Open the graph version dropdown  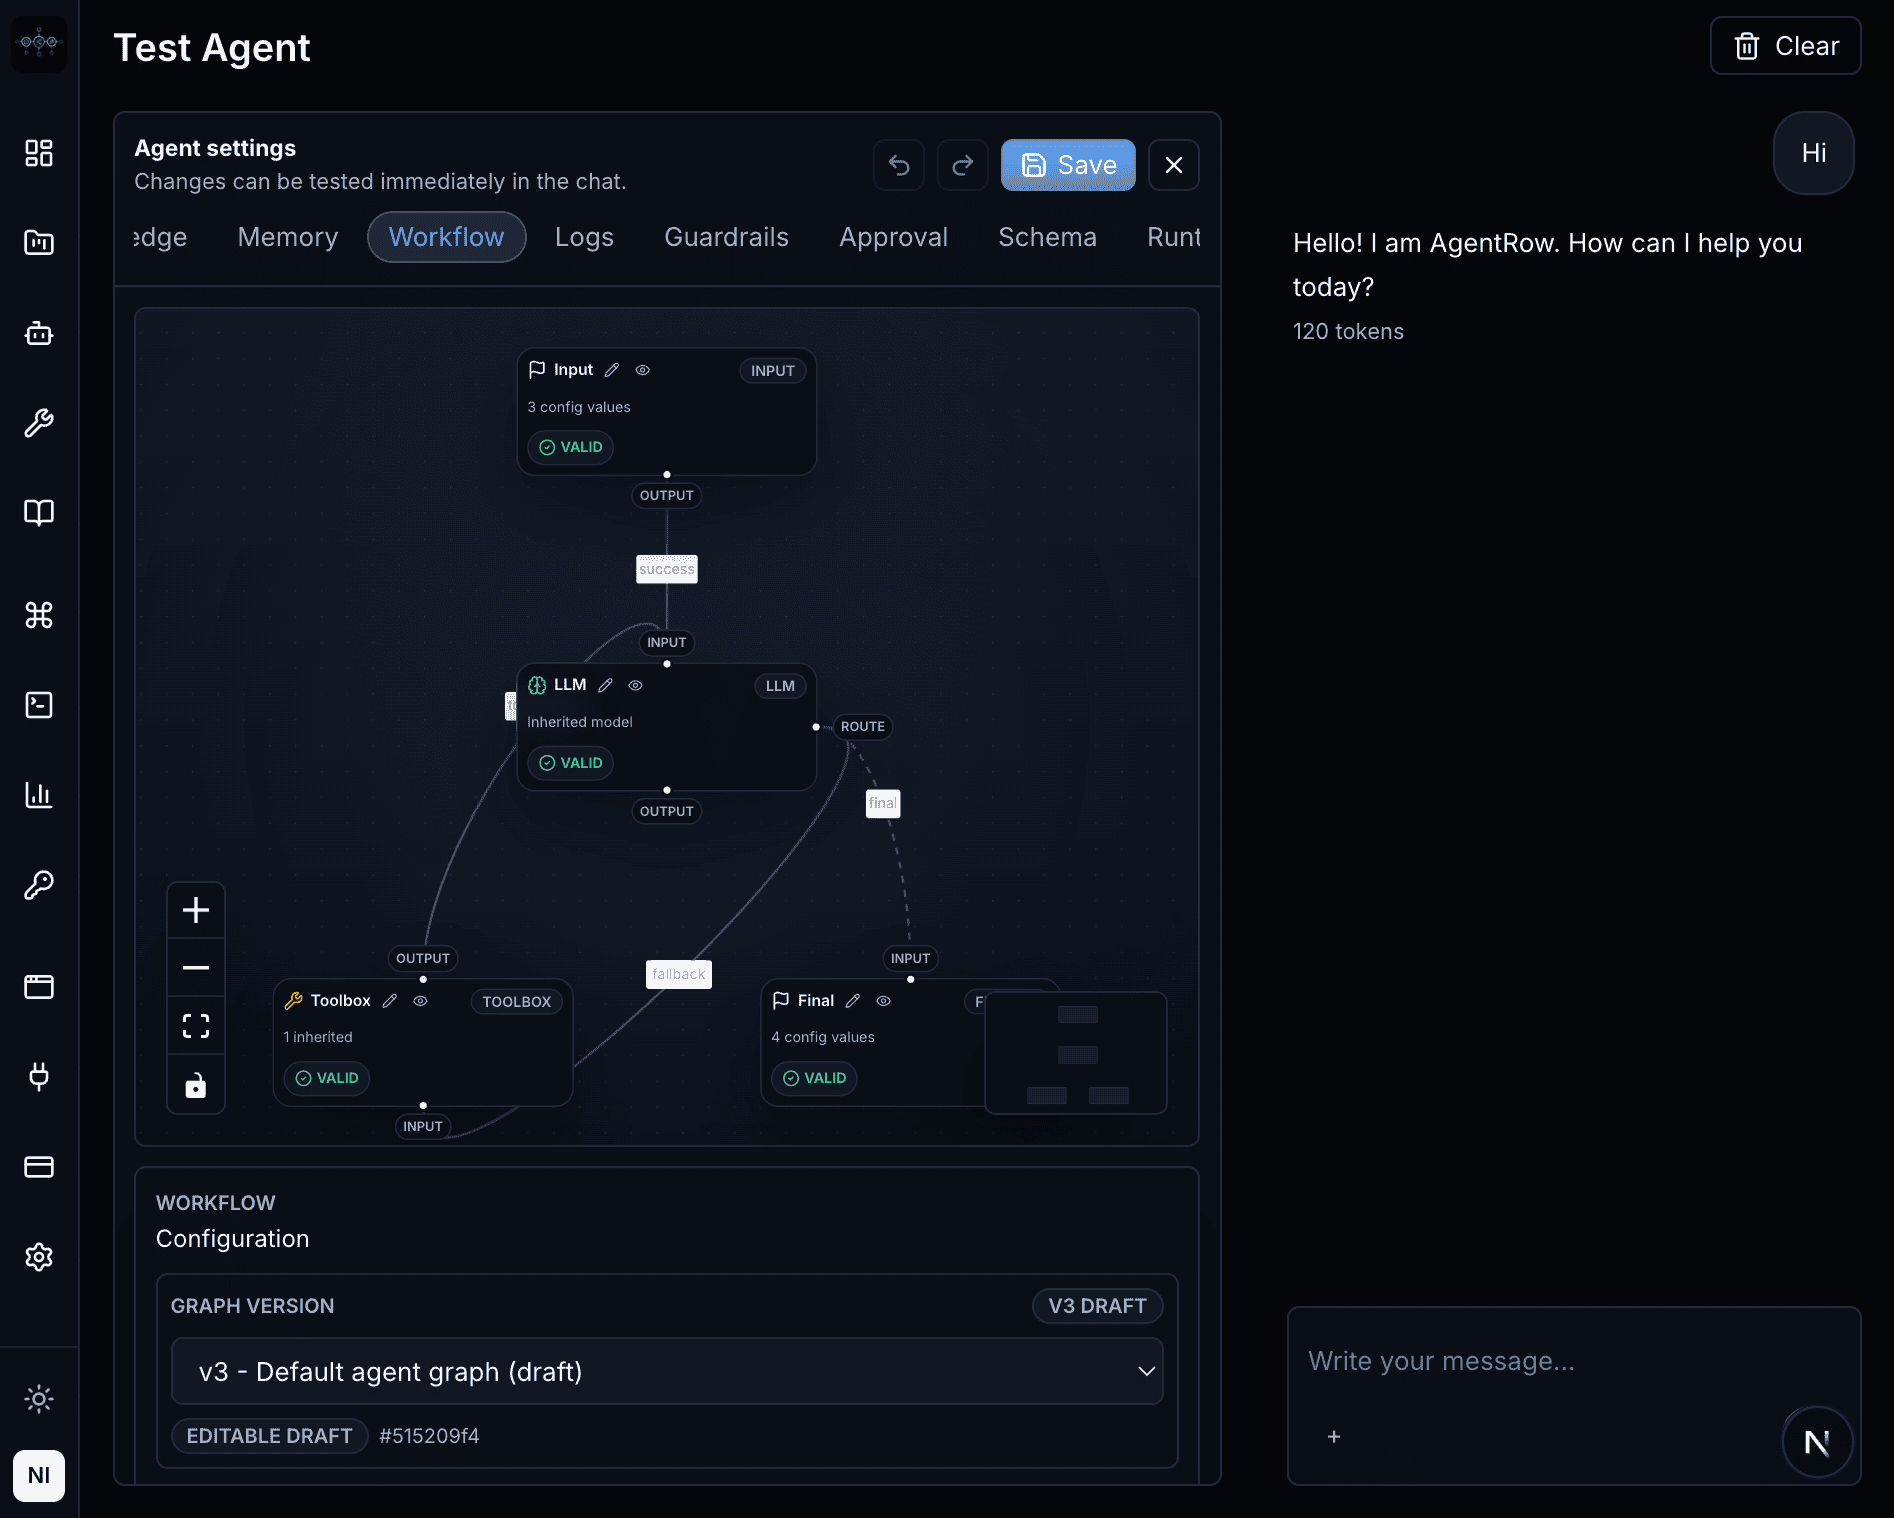click(x=667, y=1371)
